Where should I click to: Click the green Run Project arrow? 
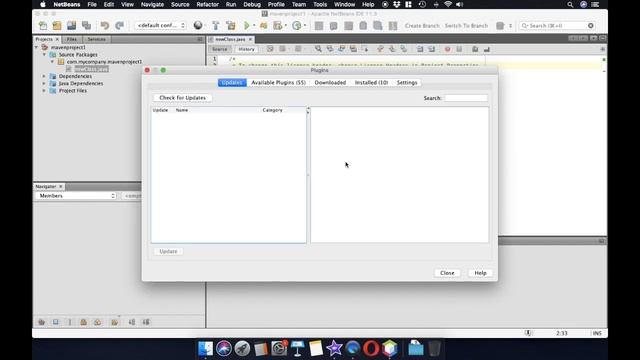point(247,26)
